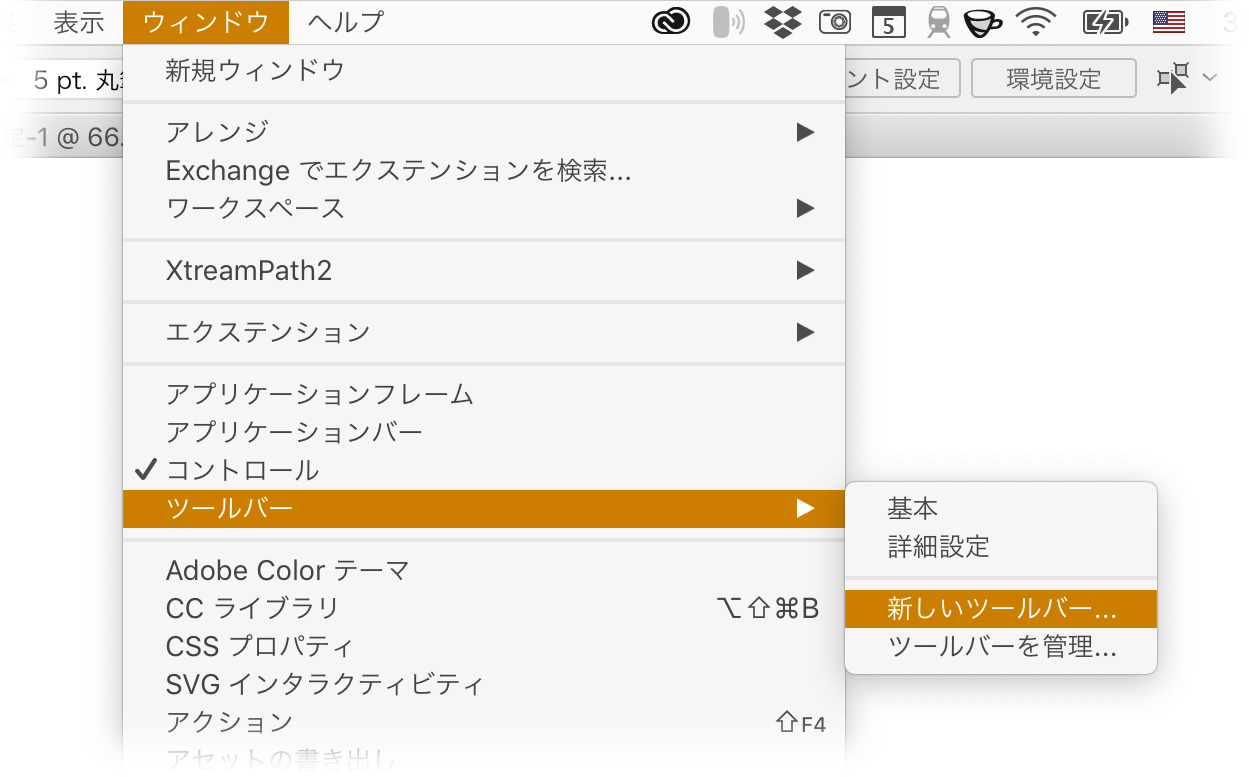
Task: Expand the エクステンション submenu
Action: 484,332
